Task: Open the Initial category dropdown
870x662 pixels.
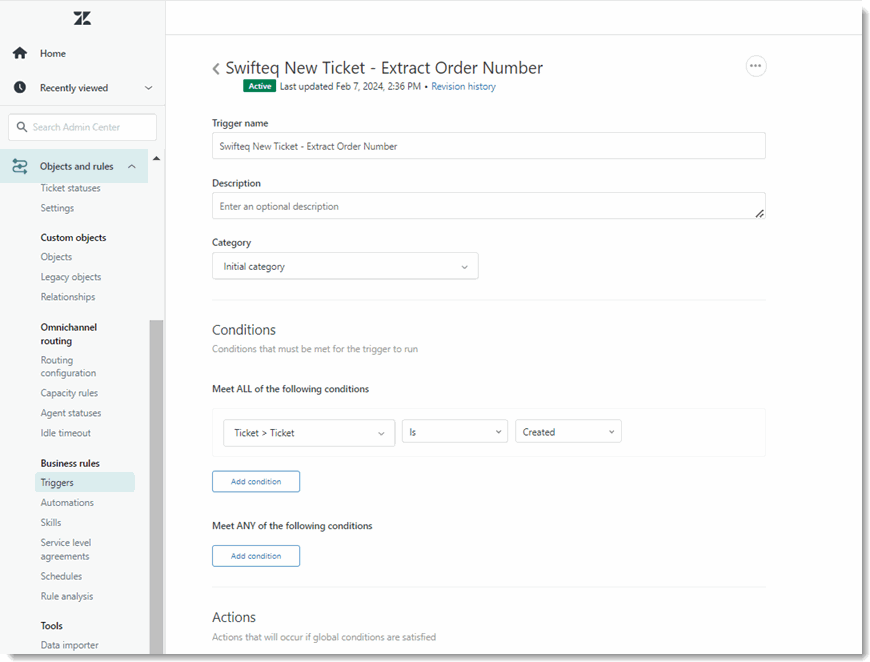Action: 345,266
